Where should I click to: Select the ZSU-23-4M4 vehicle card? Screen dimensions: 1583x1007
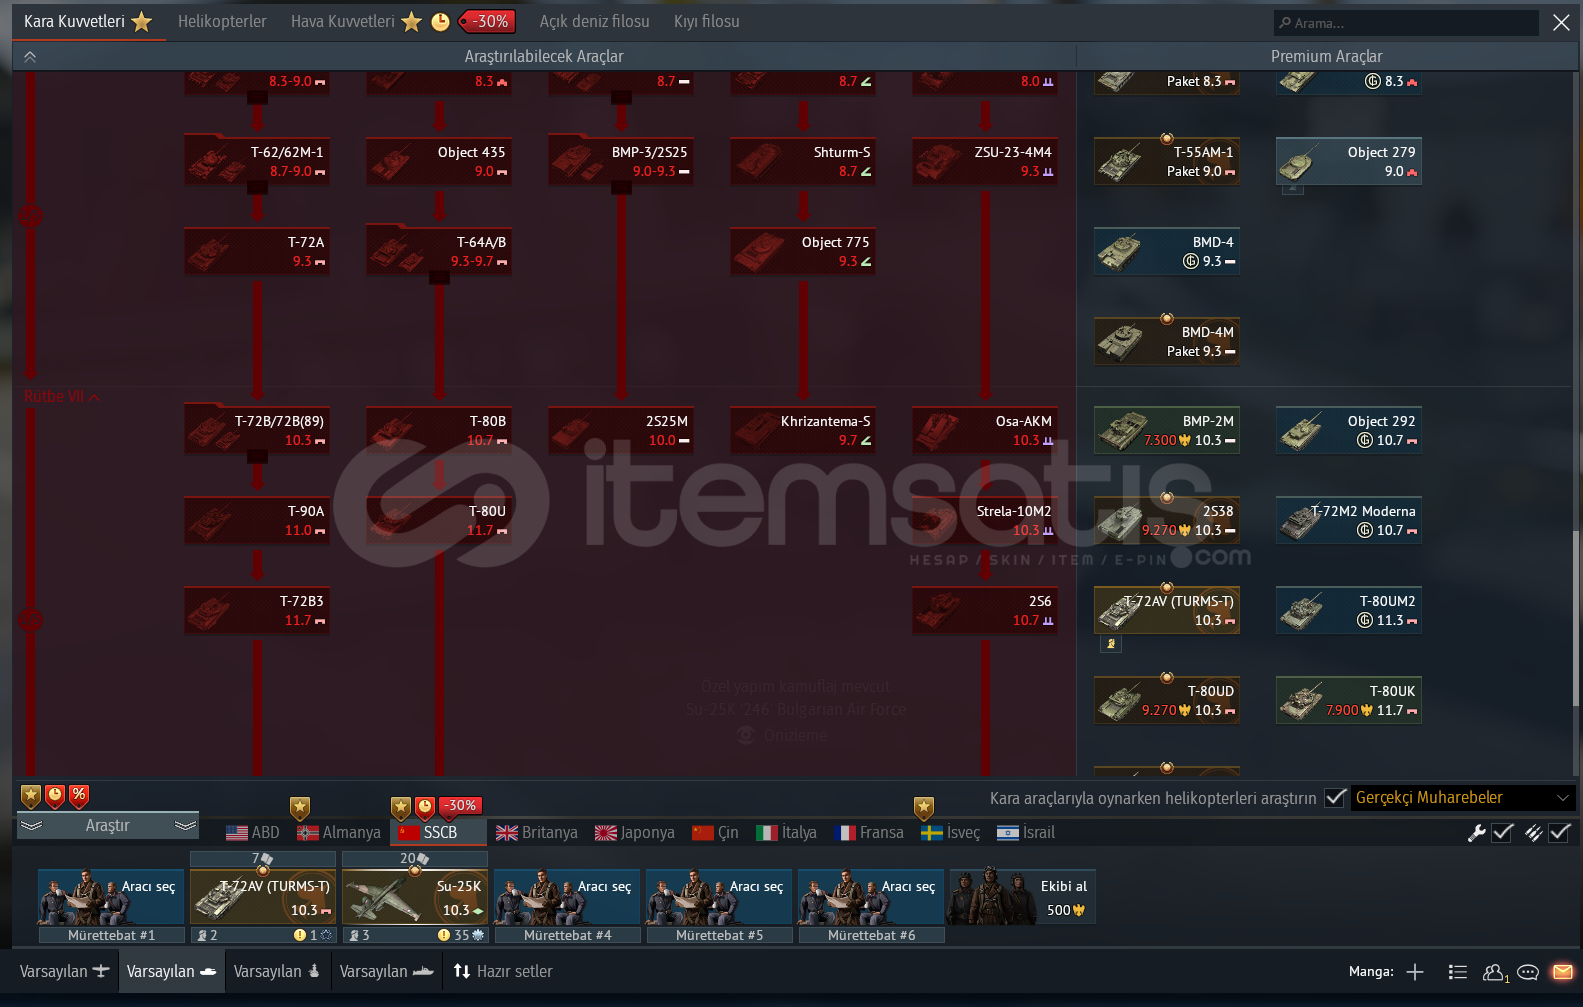(985, 162)
